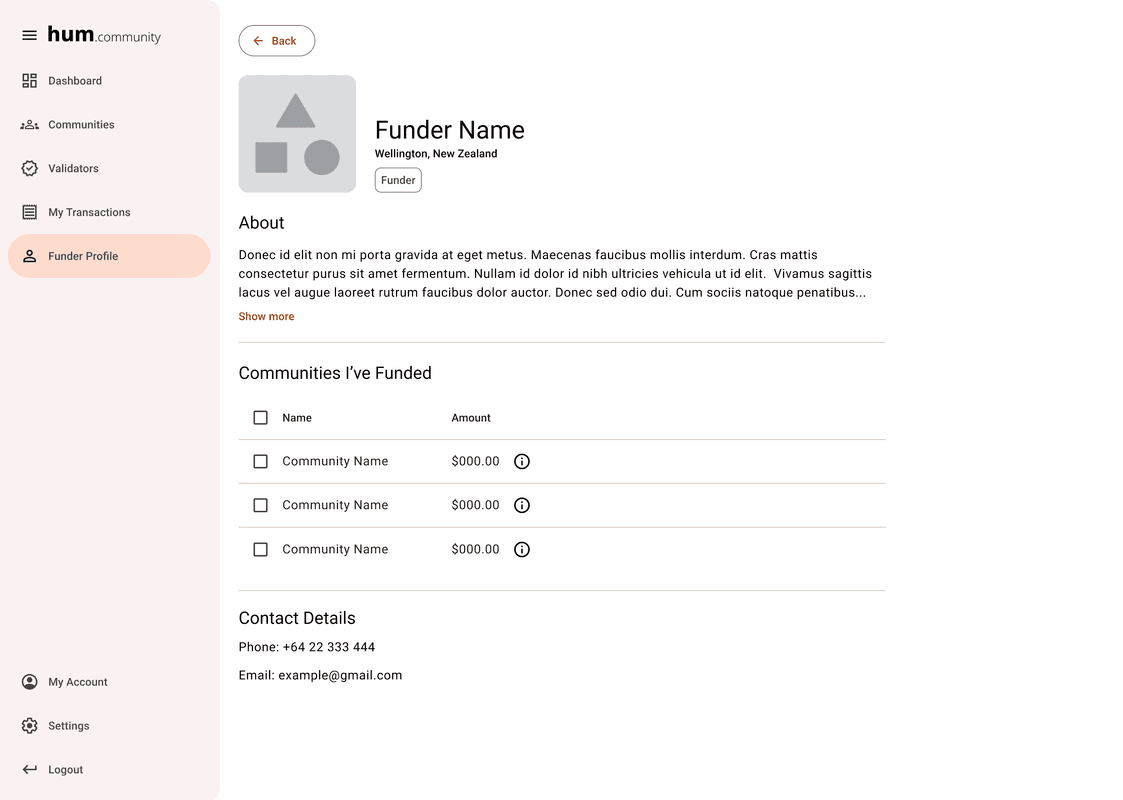Click the hum.community logo
This screenshot has width=1123, height=800.
[105, 34]
